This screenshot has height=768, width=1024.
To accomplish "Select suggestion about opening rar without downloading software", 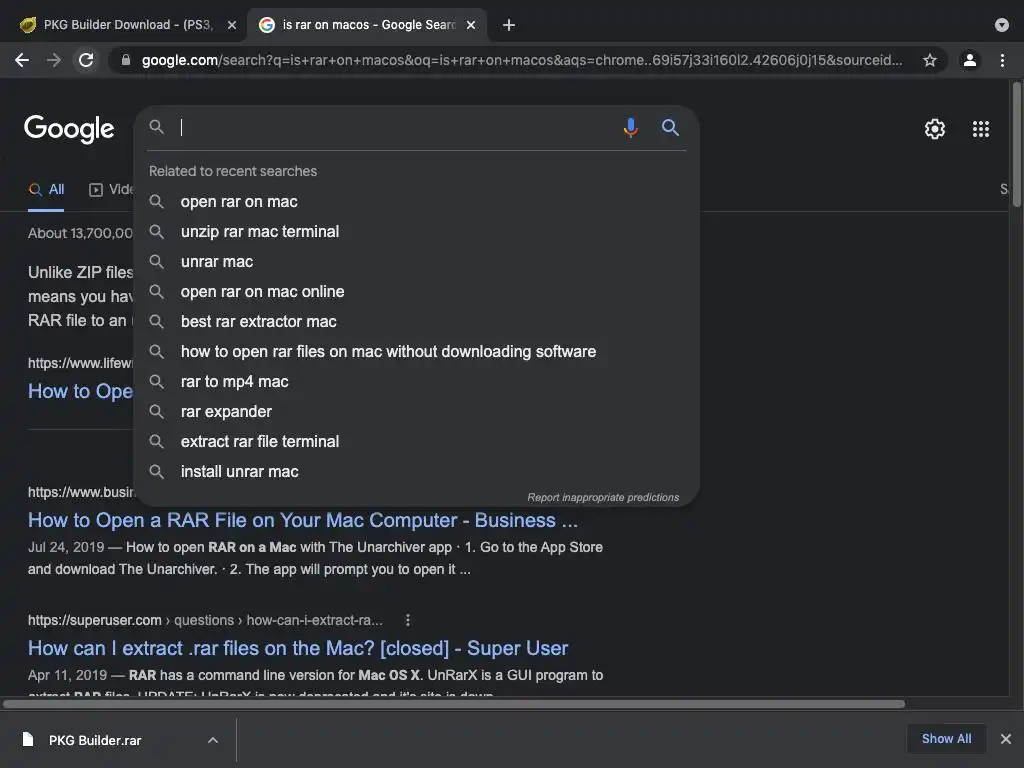I will (x=417, y=352).
